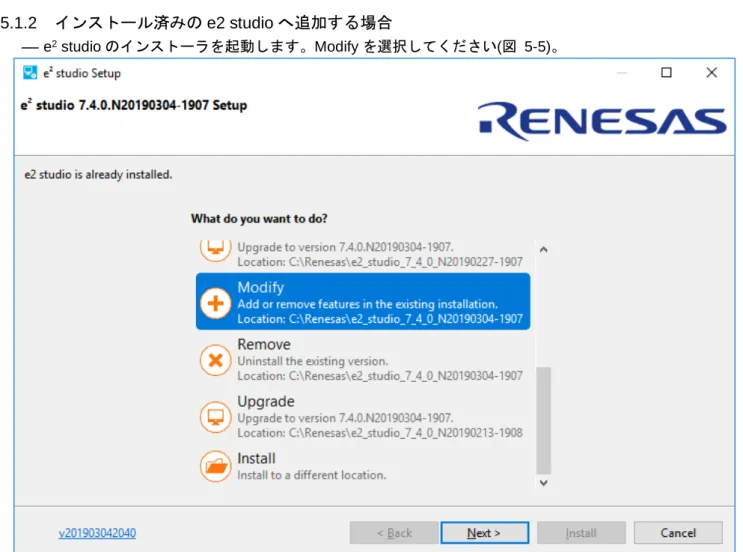Click the partially visible top Upgrade monitor icon
743x552 pixels.
pos(216,250)
